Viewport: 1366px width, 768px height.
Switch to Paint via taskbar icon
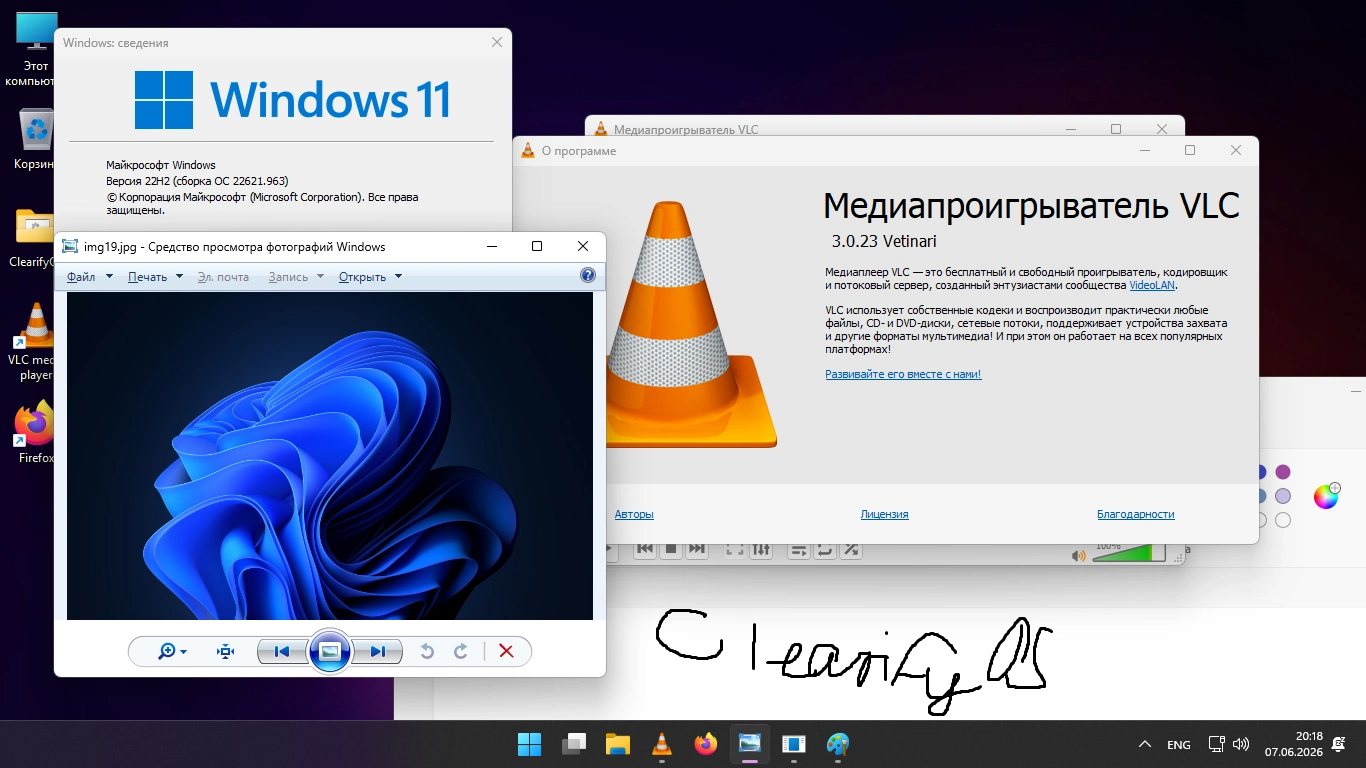[838, 744]
